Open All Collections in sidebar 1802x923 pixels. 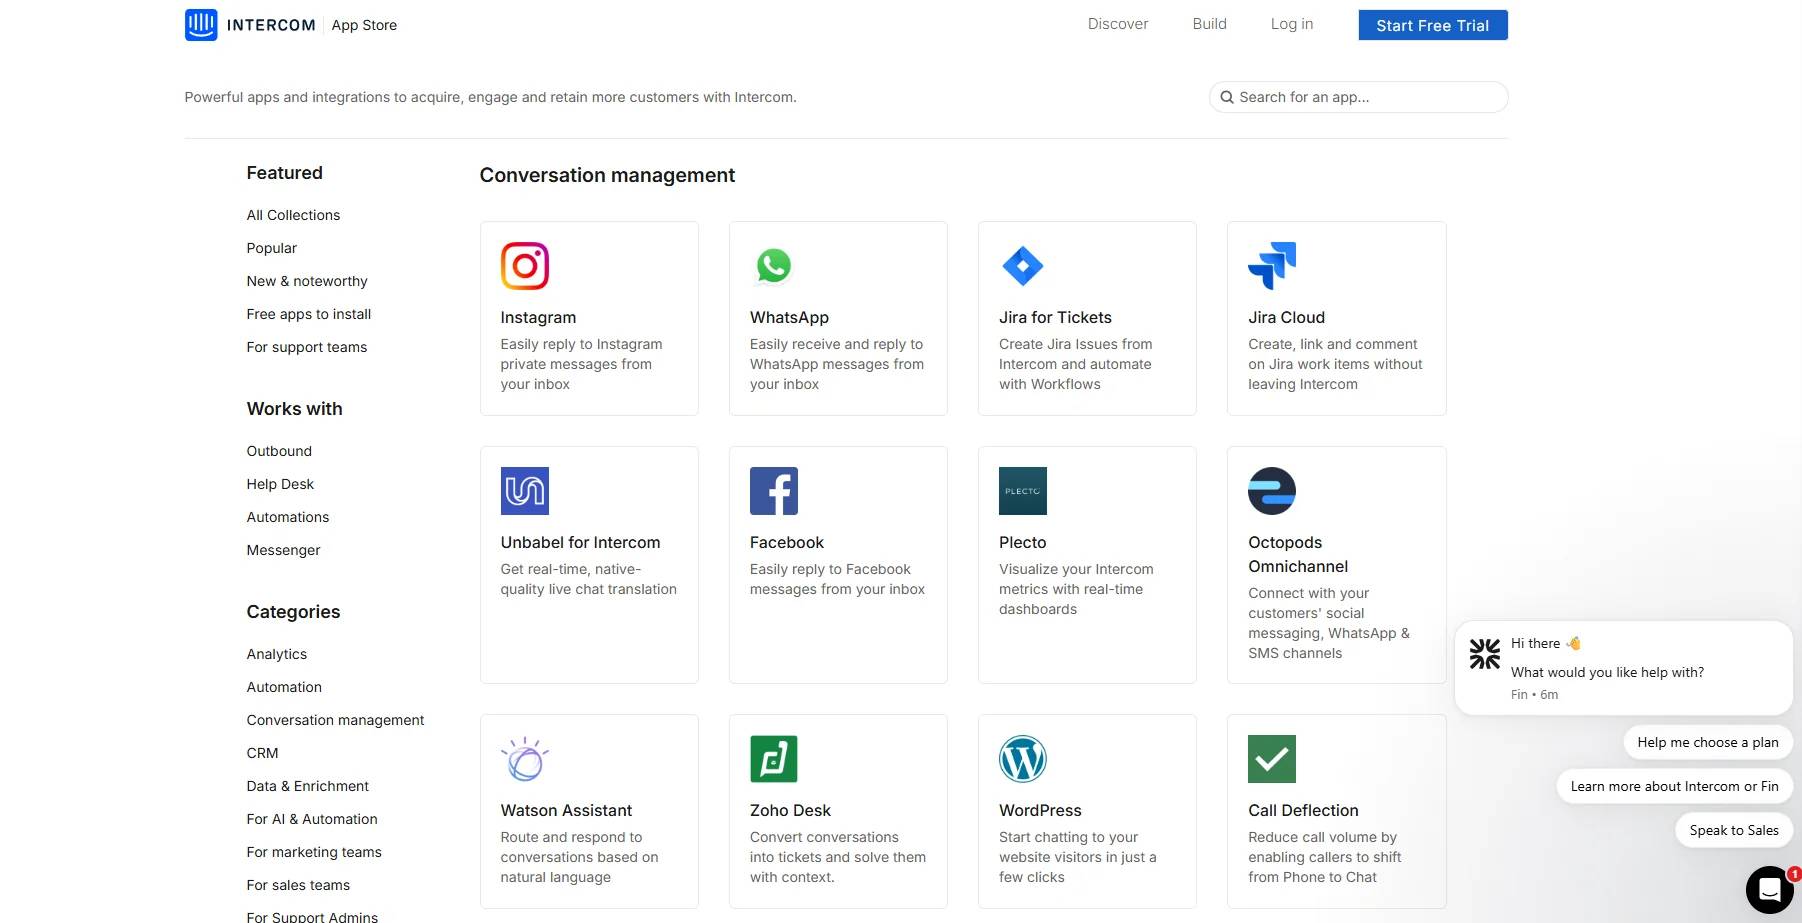tap(293, 215)
